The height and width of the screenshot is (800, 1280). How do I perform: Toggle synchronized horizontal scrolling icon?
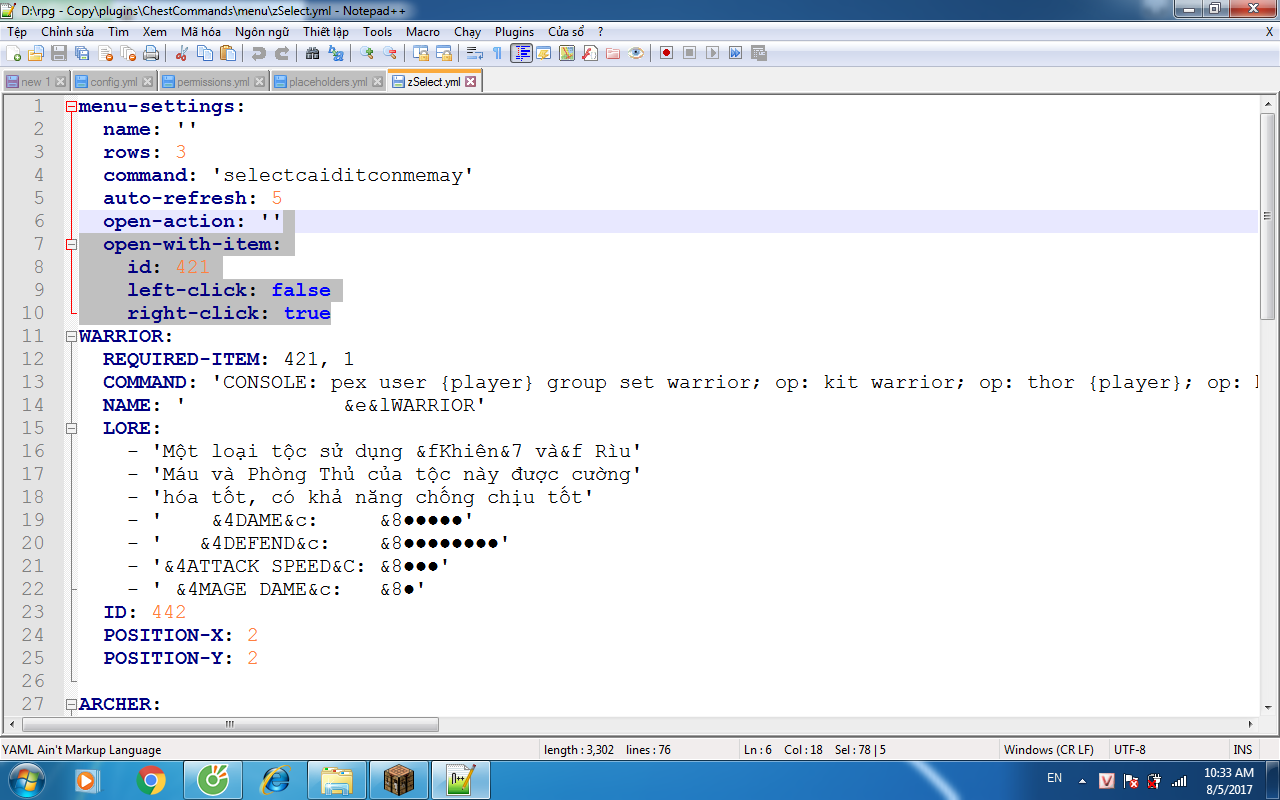pos(444,53)
